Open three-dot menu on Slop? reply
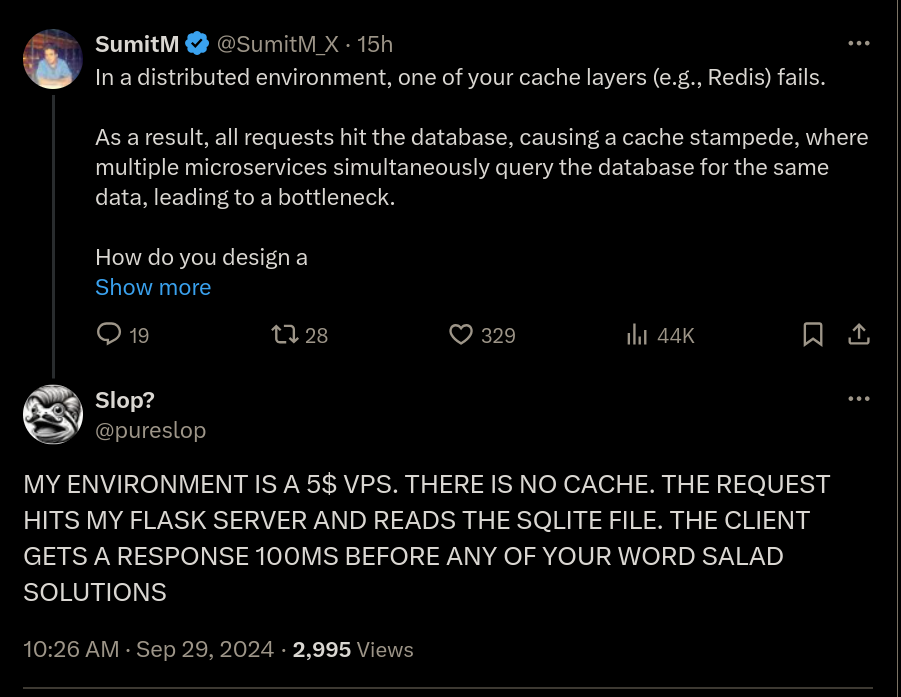Image resolution: width=901 pixels, height=697 pixels. pyautogui.click(x=858, y=398)
